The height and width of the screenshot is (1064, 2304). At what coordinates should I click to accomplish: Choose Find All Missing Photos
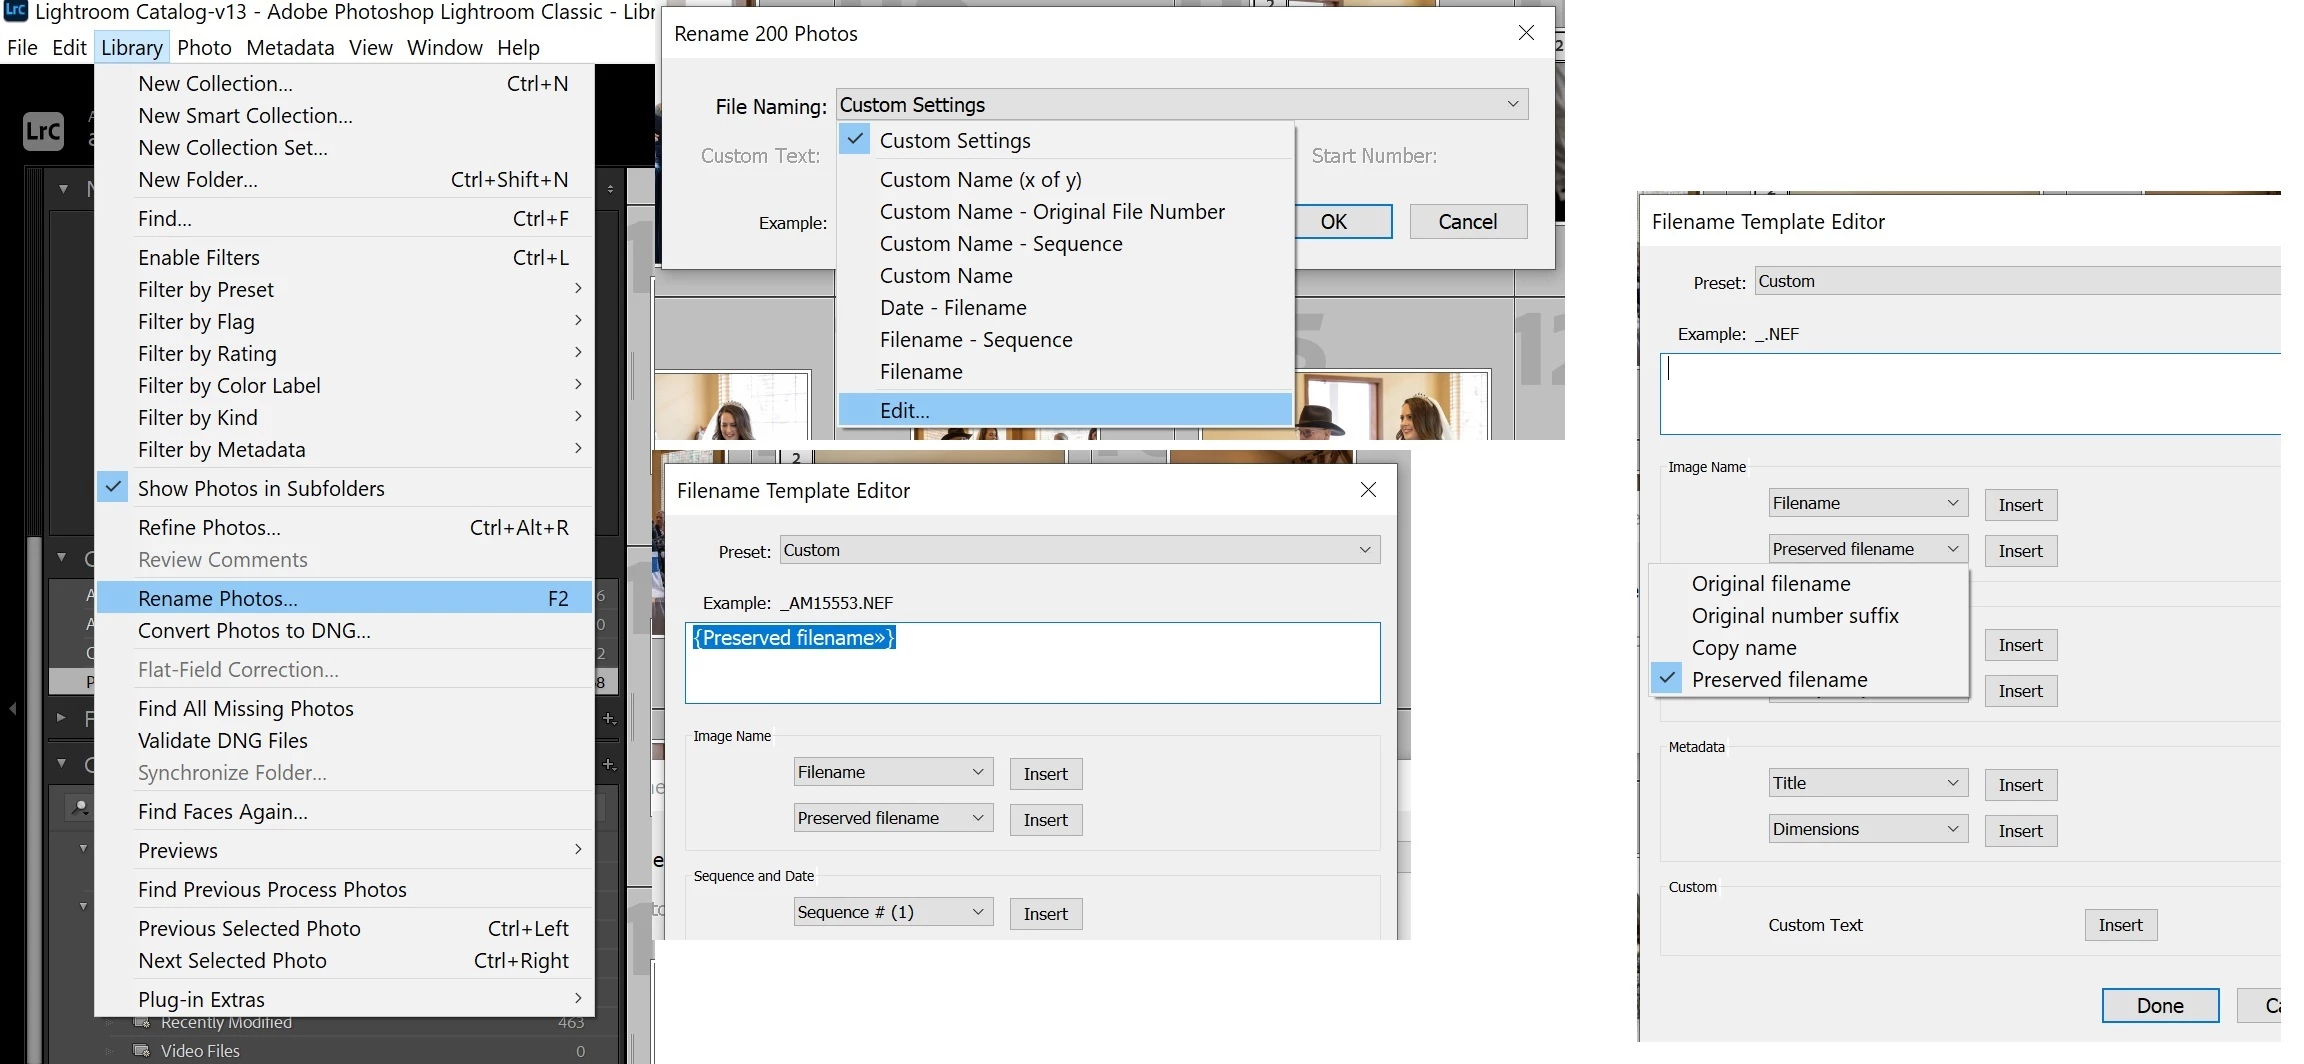point(344,709)
